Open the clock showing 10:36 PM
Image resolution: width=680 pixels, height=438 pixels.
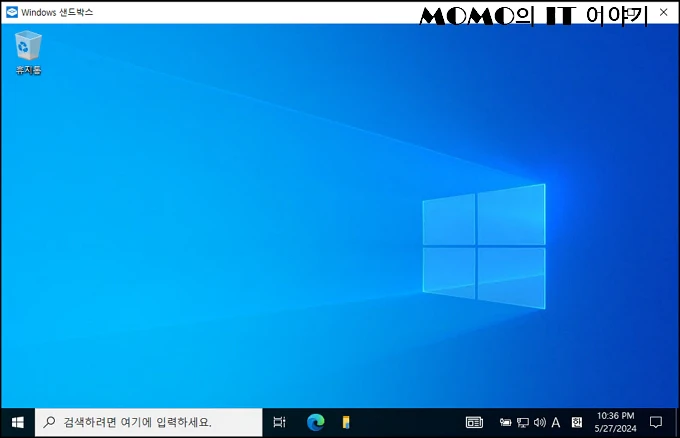pos(615,422)
